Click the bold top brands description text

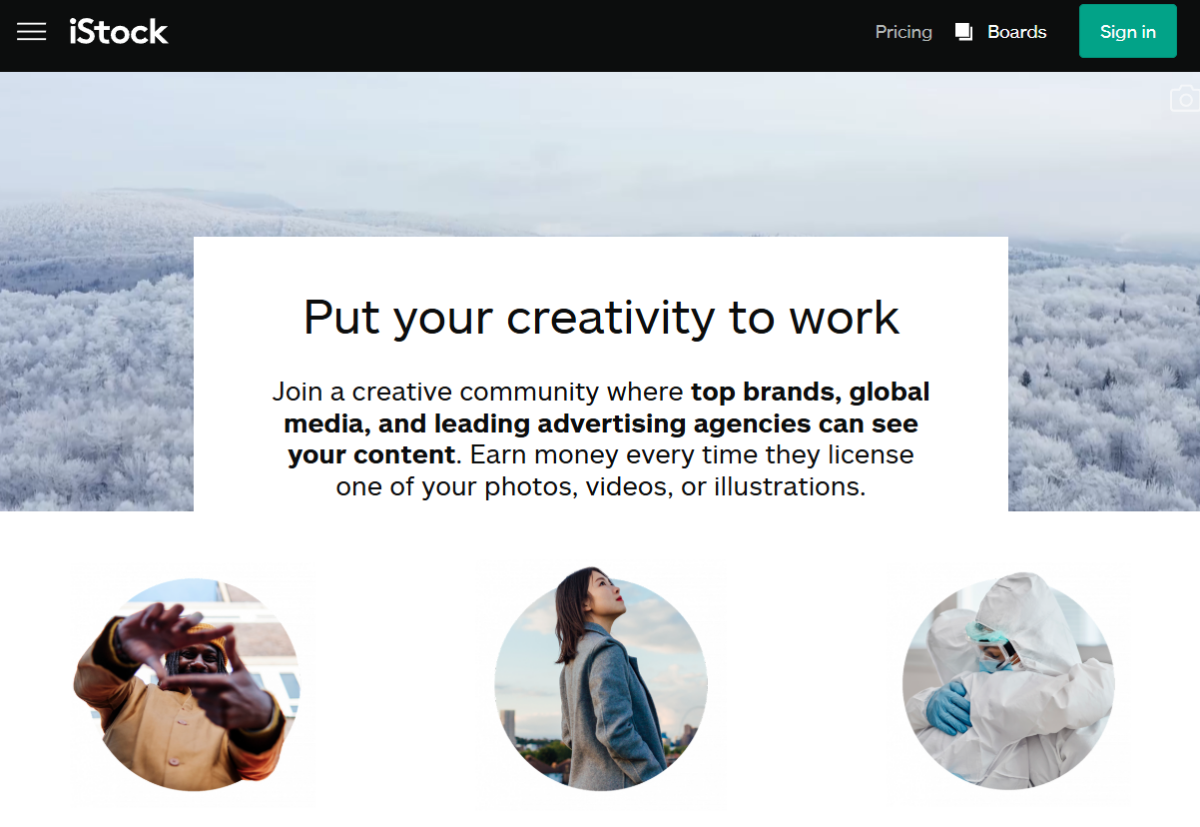point(600,423)
